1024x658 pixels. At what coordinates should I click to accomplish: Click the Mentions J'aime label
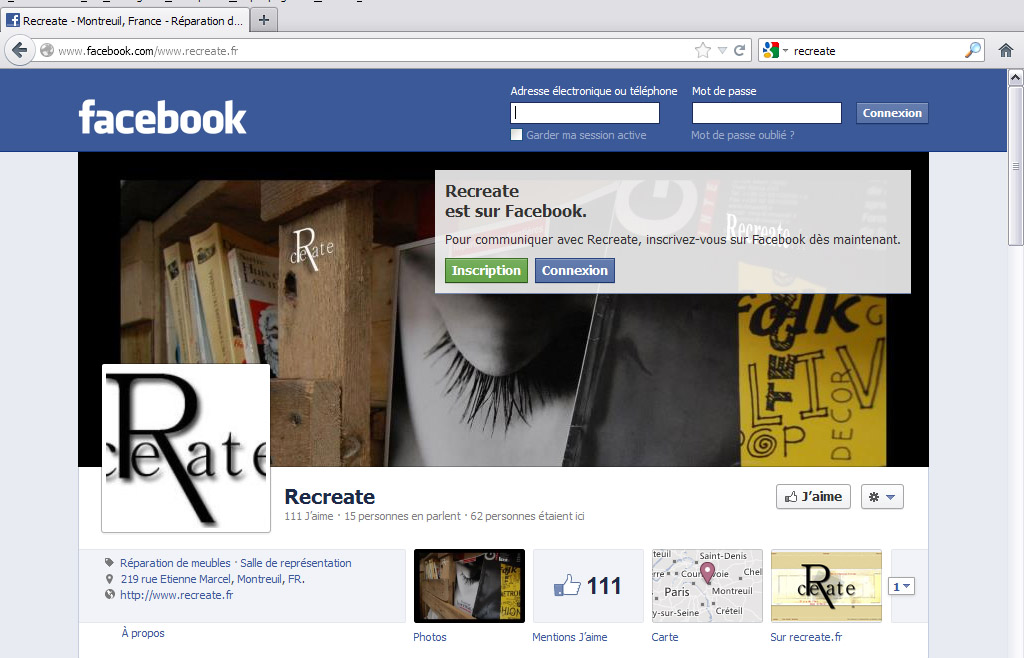[x=569, y=637]
